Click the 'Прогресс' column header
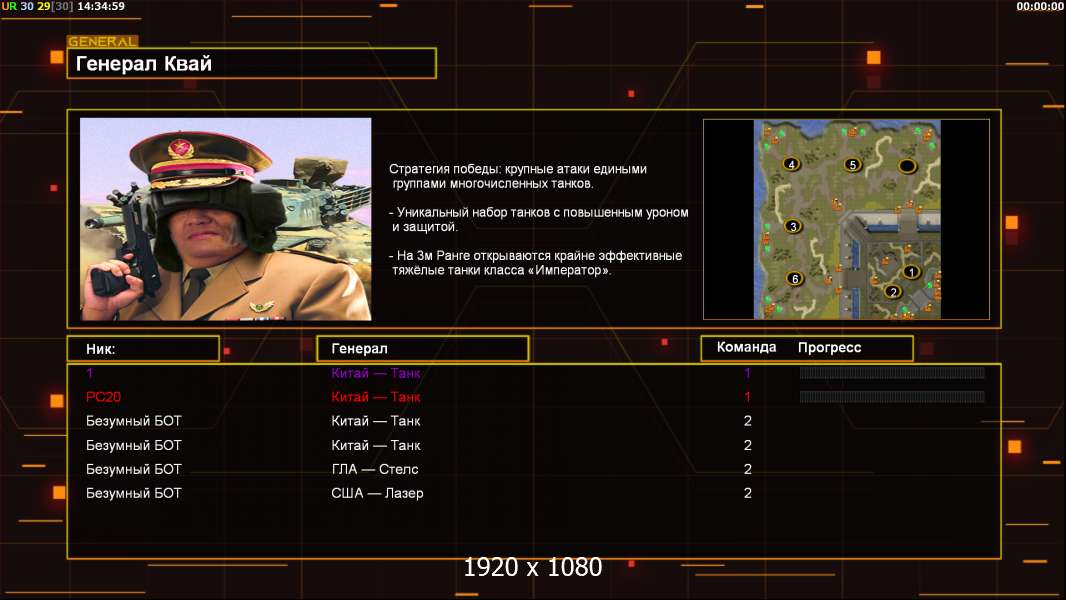This screenshot has width=1066, height=600. click(x=829, y=348)
